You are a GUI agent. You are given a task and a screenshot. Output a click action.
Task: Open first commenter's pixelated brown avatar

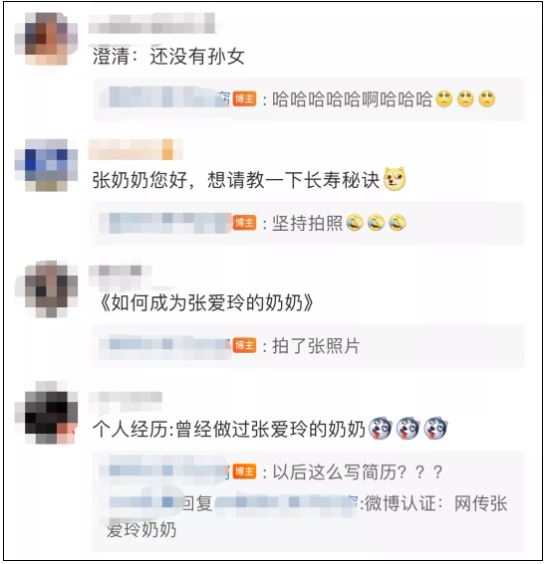46,39
